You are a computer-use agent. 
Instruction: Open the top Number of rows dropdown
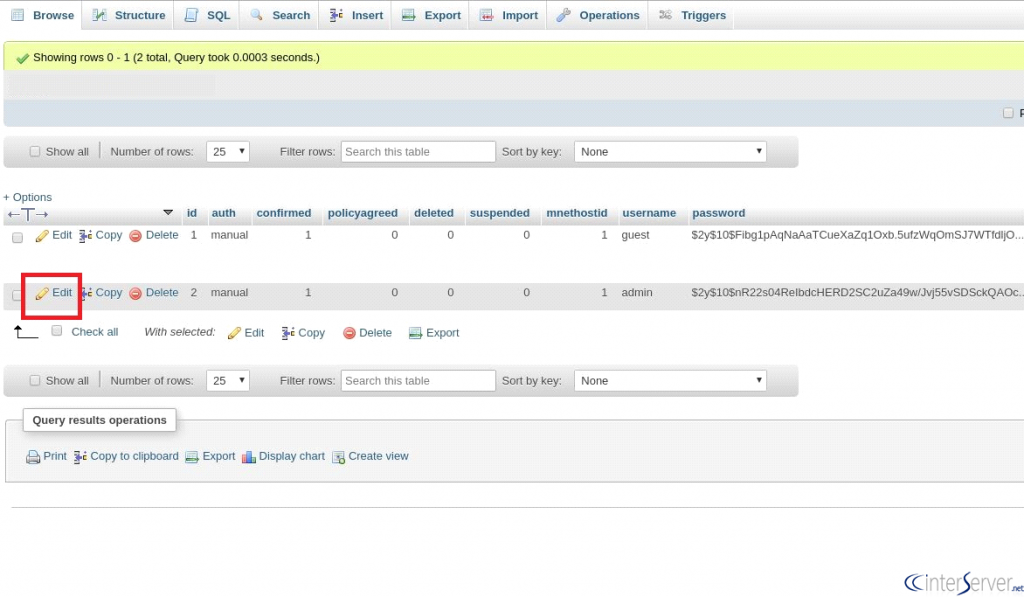click(x=228, y=152)
